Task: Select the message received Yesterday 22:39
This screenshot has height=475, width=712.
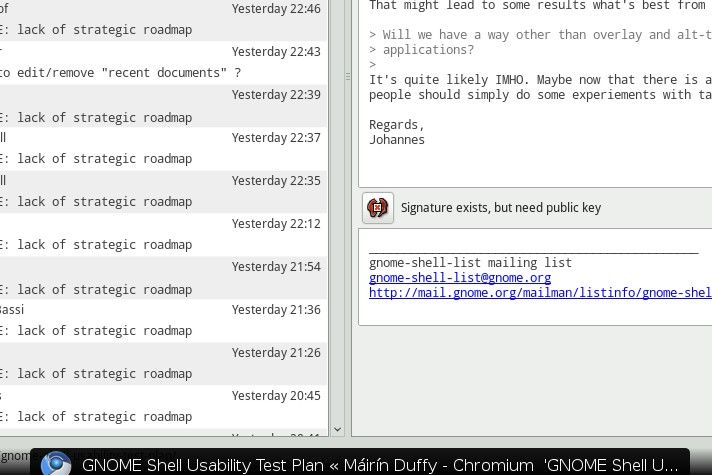Action: click(160, 106)
